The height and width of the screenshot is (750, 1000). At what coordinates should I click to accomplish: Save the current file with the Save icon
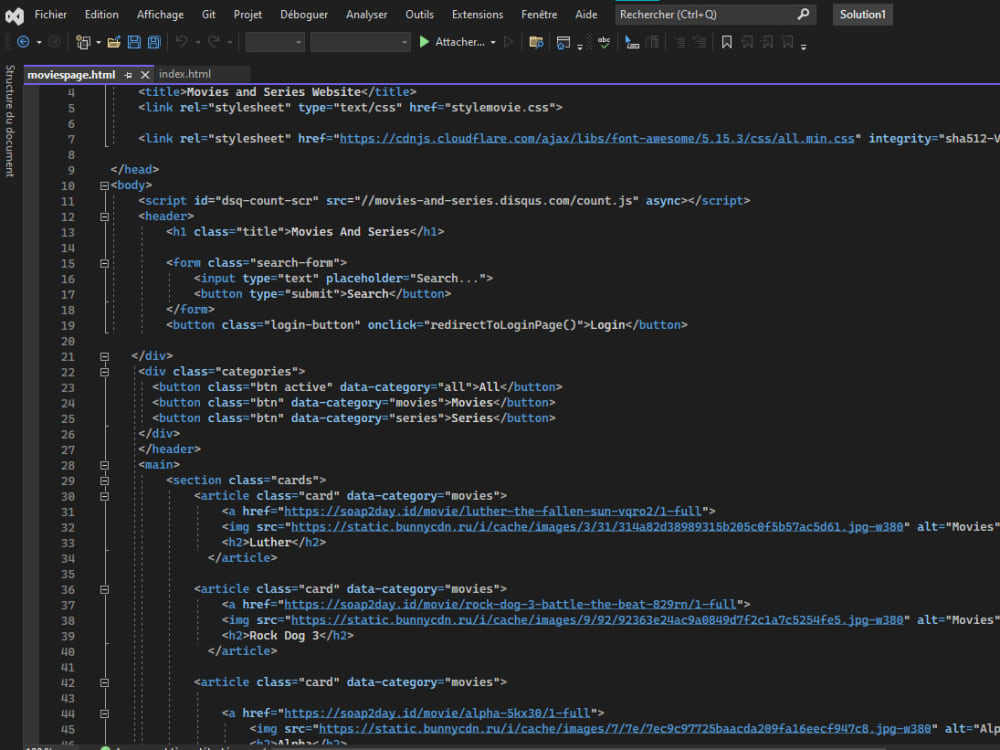click(135, 42)
